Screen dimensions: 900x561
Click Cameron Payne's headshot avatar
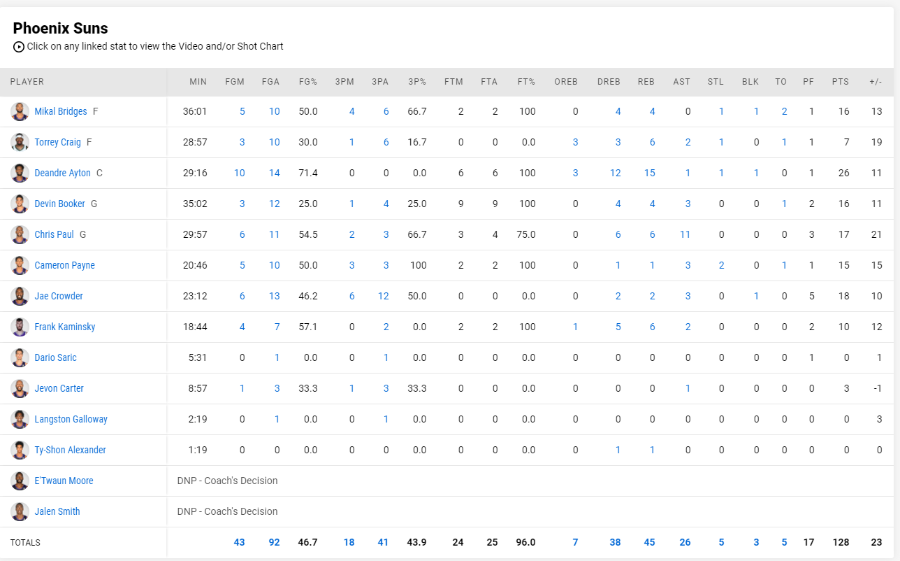pyautogui.click(x=20, y=265)
